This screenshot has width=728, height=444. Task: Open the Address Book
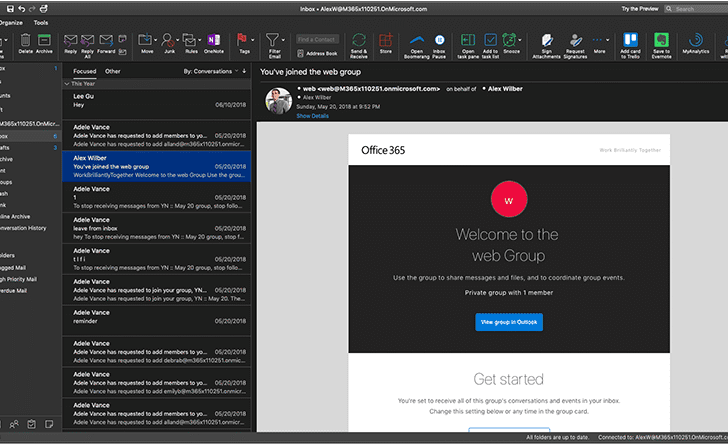pyautogui.click(x=317, y=53)
